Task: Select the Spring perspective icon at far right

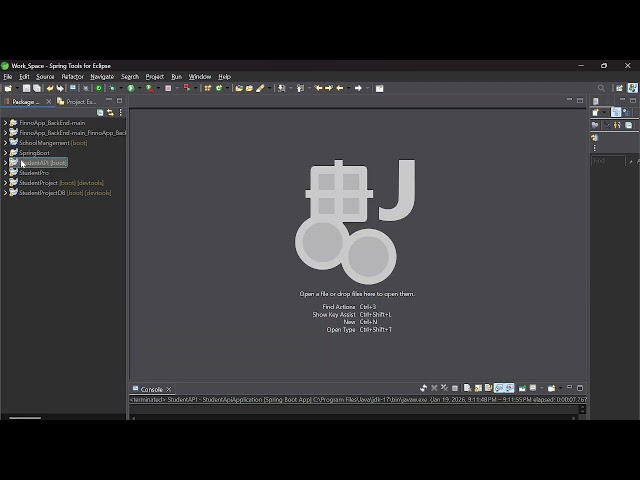Action: (633, 88)
